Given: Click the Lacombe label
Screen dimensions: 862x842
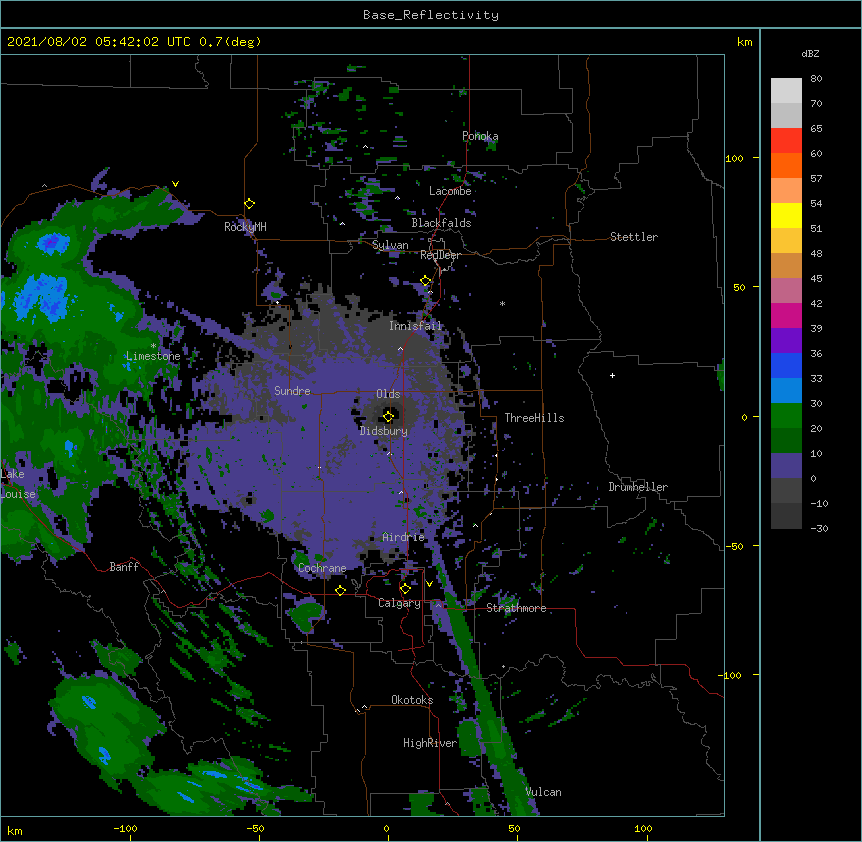Looking at the screenshot, I should pyautogui.click(x=450, y=191).
